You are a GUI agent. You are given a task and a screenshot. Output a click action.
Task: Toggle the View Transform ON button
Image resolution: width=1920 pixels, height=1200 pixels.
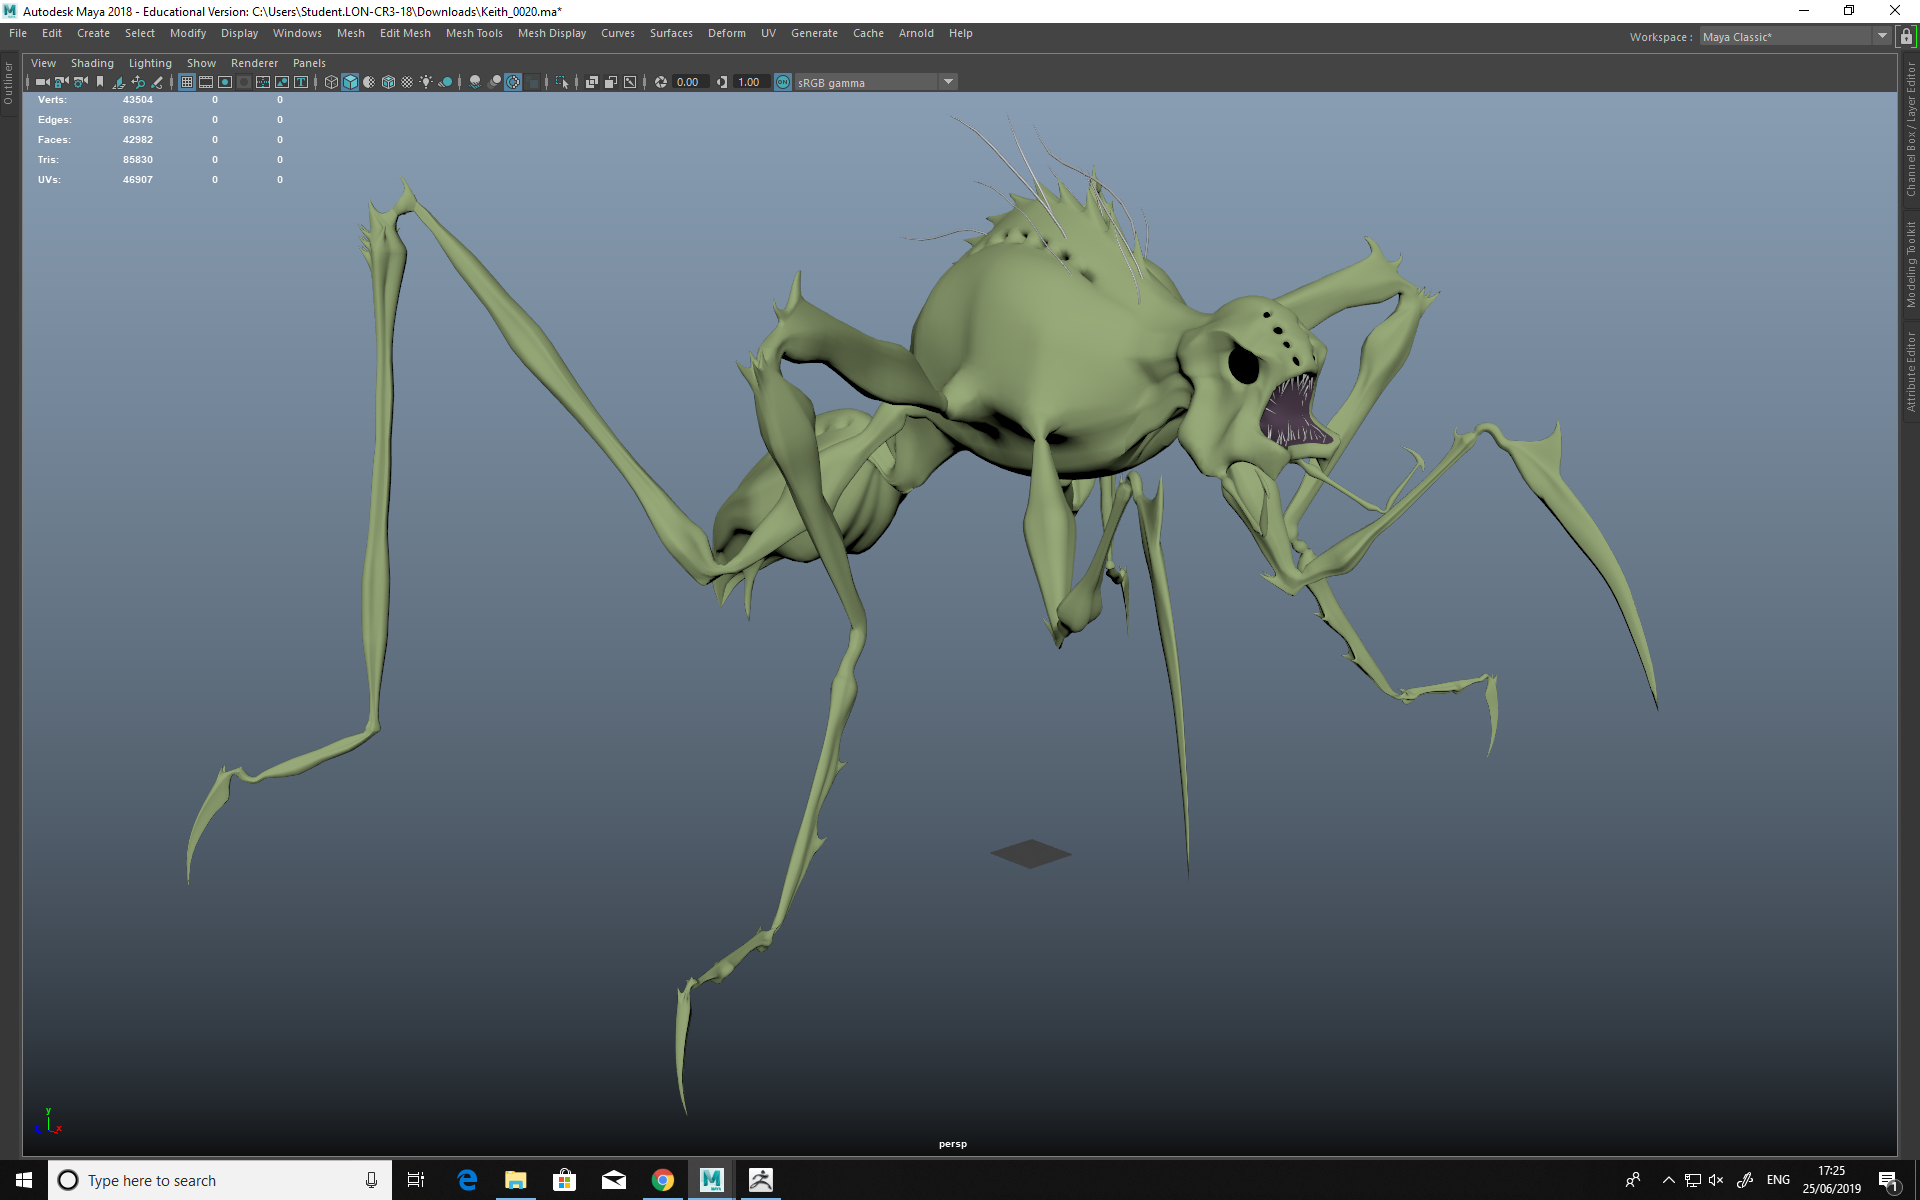click(783, 82)
